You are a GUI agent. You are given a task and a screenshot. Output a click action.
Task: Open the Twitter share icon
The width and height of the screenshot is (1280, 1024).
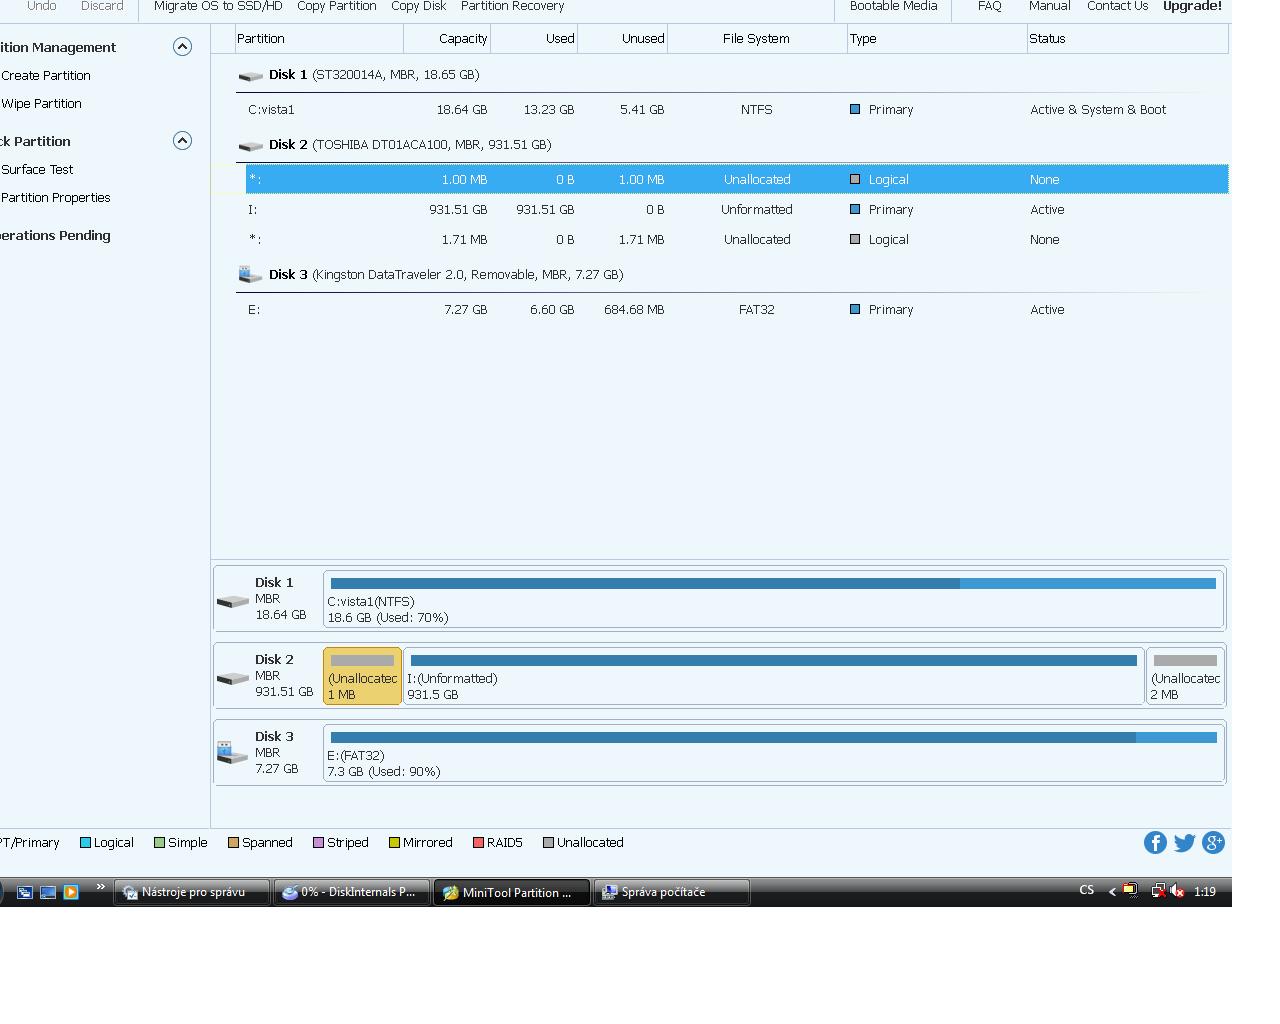pyautogui.click(x=1184, y=843)
